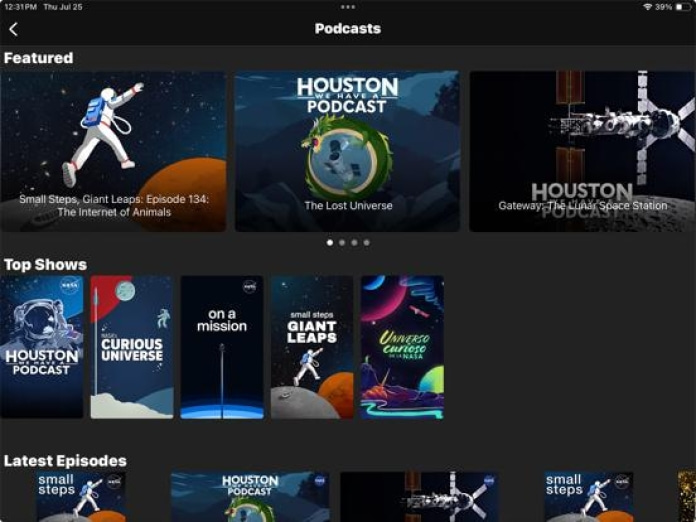Open featured Internet of Animals episode

coord(114,151)
